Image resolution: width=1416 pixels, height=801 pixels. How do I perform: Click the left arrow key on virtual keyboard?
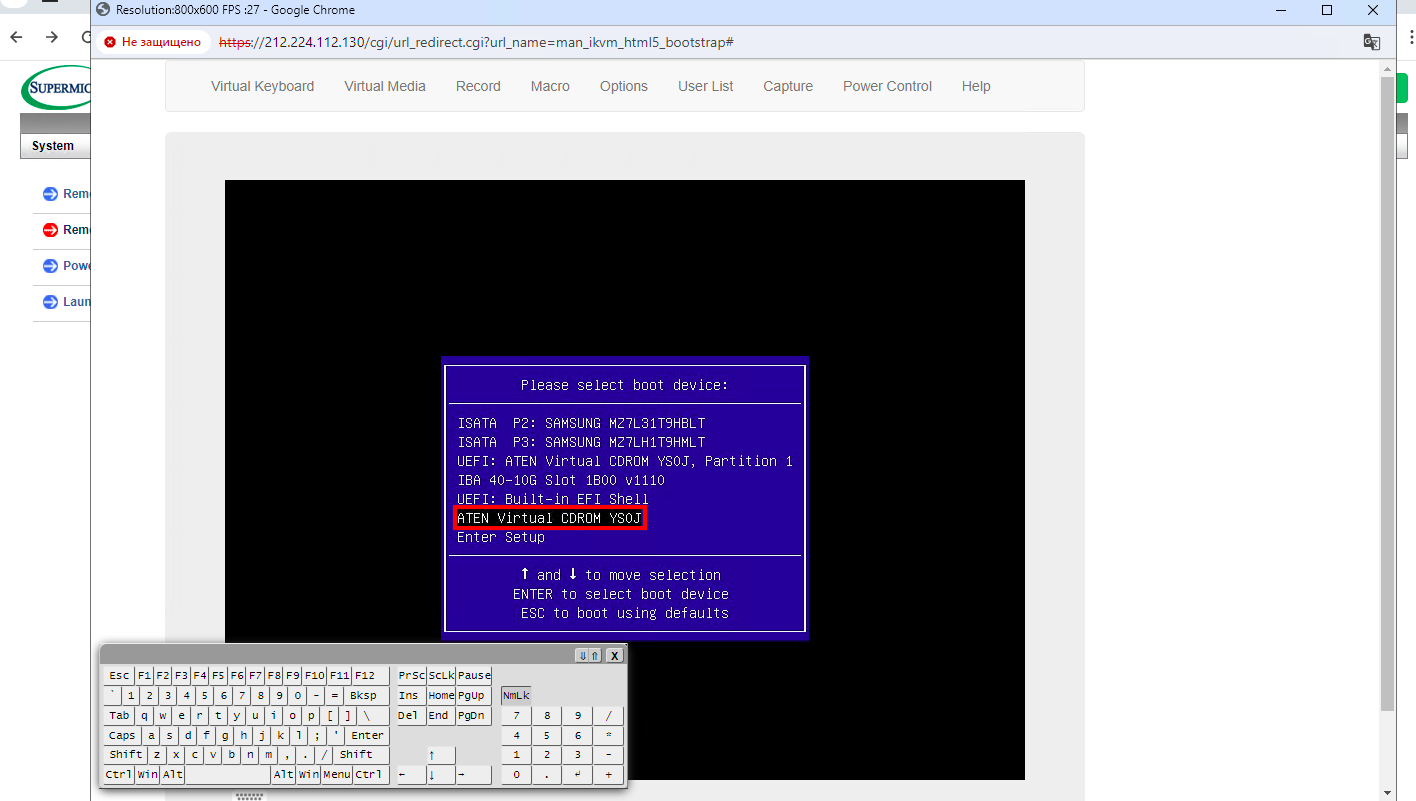coord(410,775)
